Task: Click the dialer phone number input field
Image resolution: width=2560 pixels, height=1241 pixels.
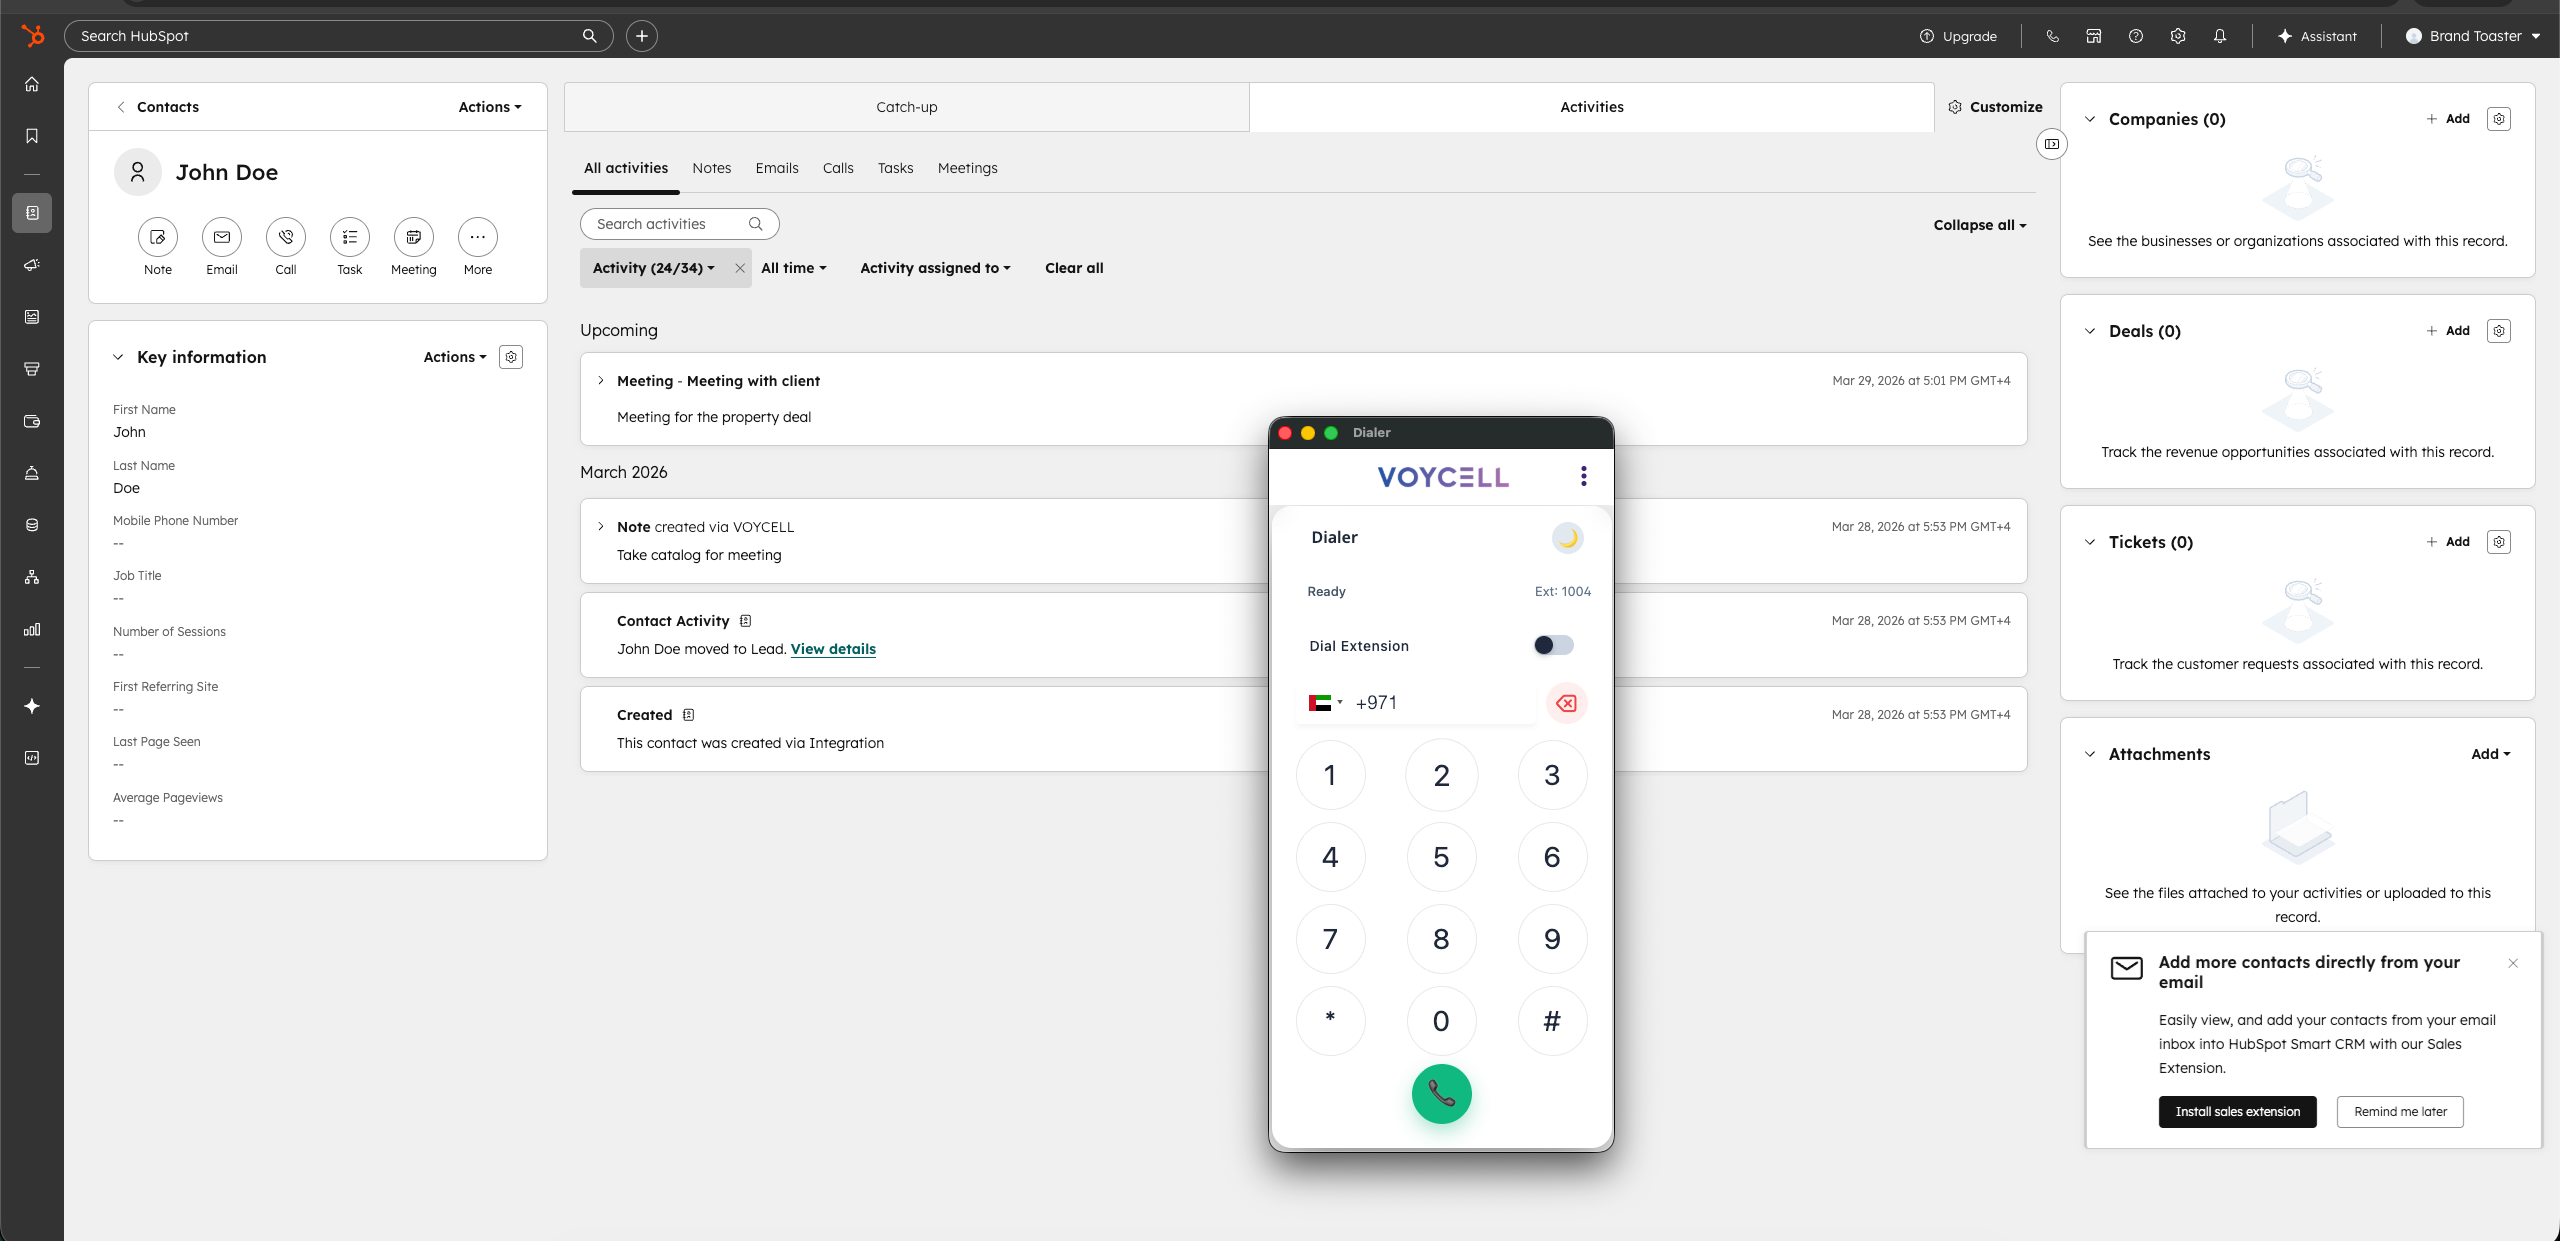Action: [x=1440, y=703]
